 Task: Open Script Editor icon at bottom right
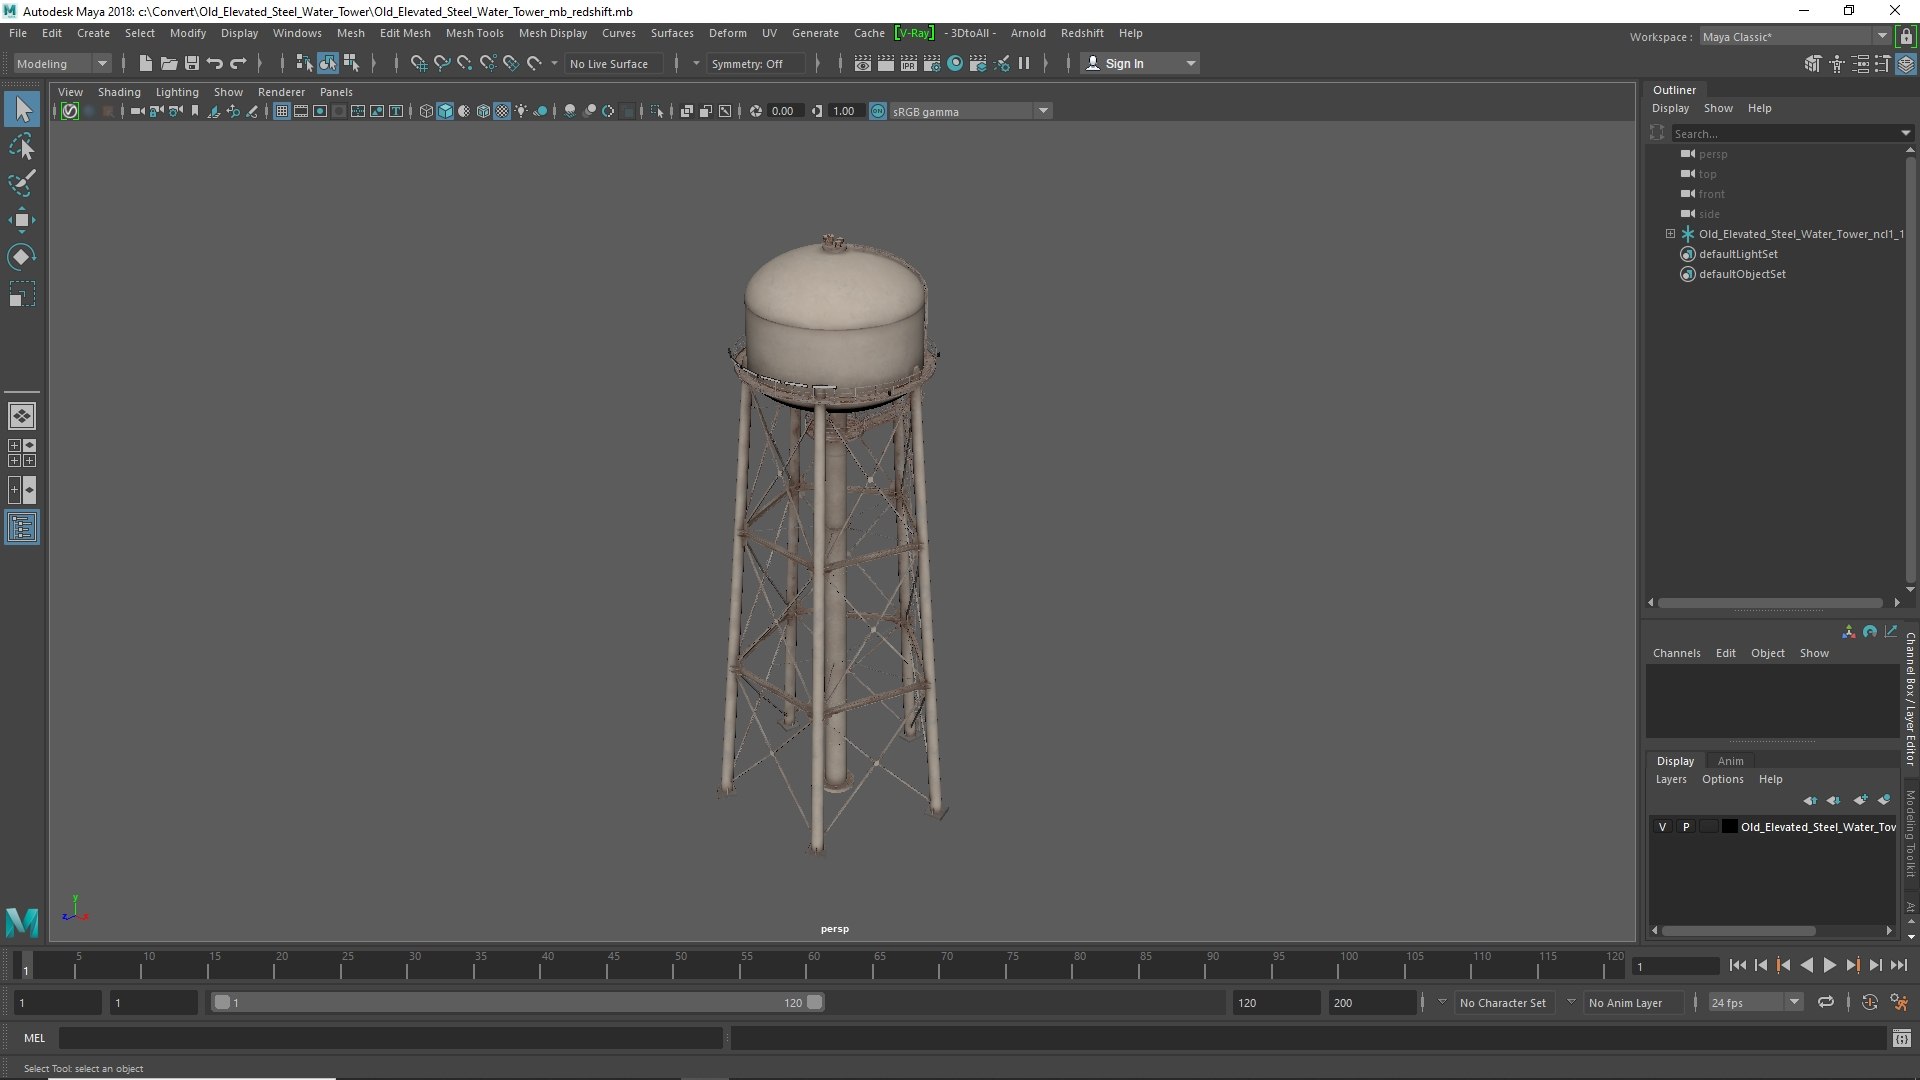click(x=1901, y=1038)
